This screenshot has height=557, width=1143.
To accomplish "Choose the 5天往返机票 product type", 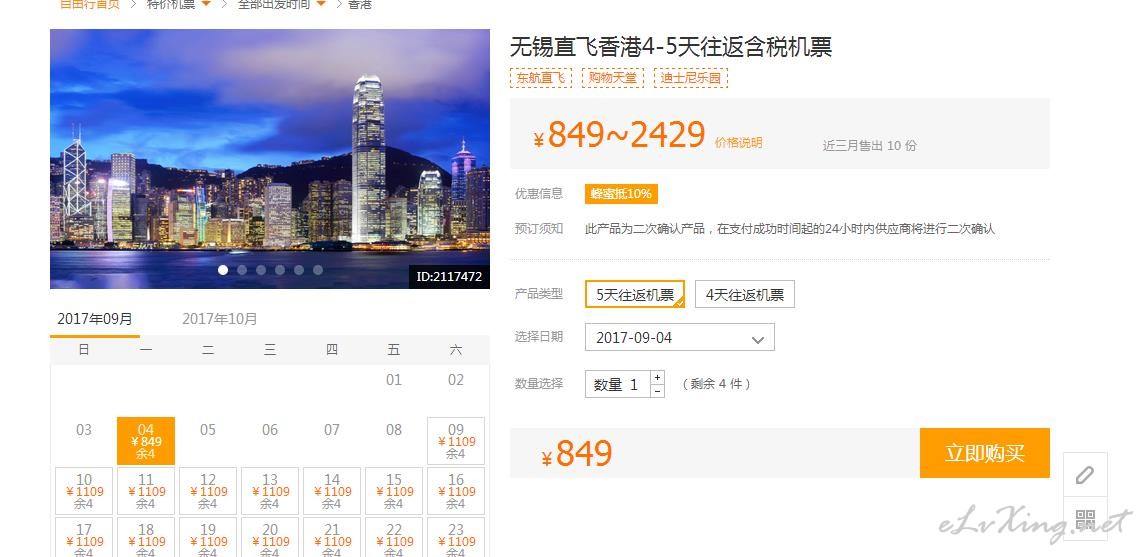I will tap(635, 295).
